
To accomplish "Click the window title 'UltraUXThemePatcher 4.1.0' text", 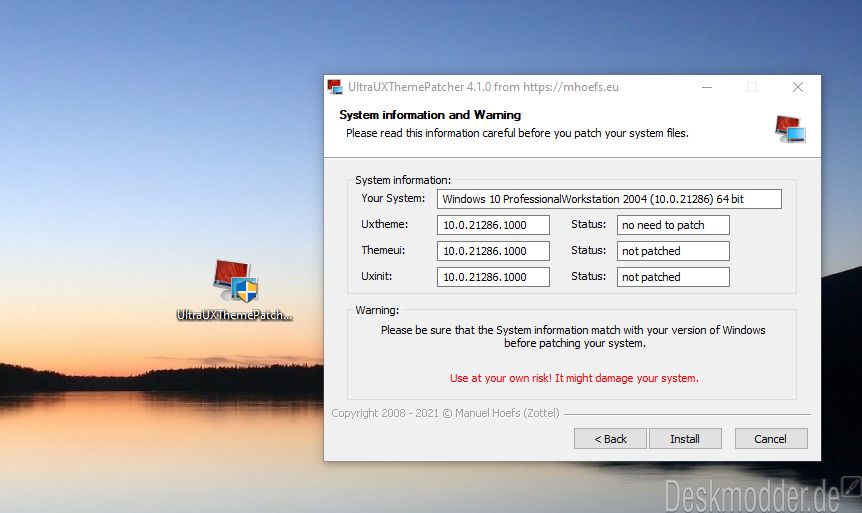I will click(x=483, y=87).
